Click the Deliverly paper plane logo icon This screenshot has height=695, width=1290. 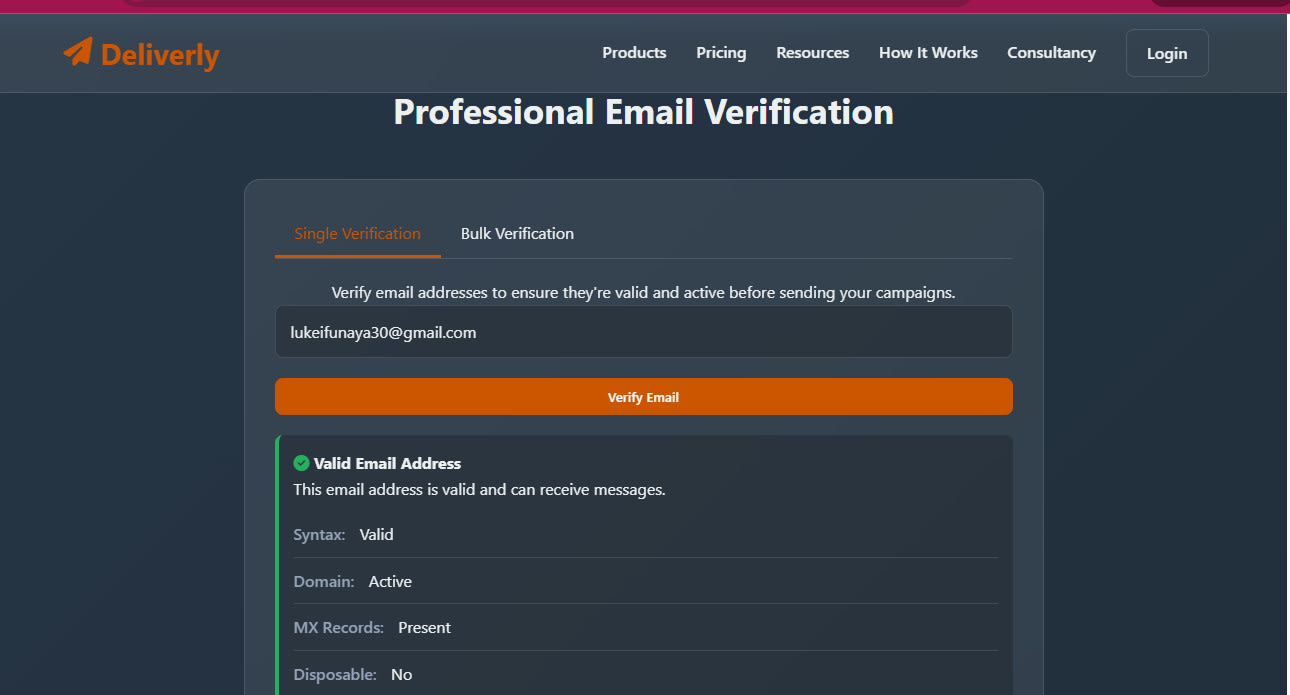click(x=78, y=51)
